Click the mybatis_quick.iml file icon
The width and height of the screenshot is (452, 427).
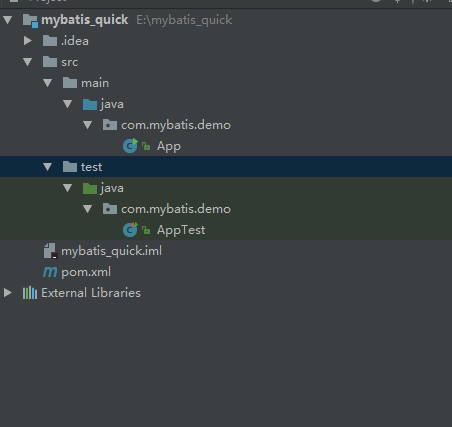click(x=50, y=251)
